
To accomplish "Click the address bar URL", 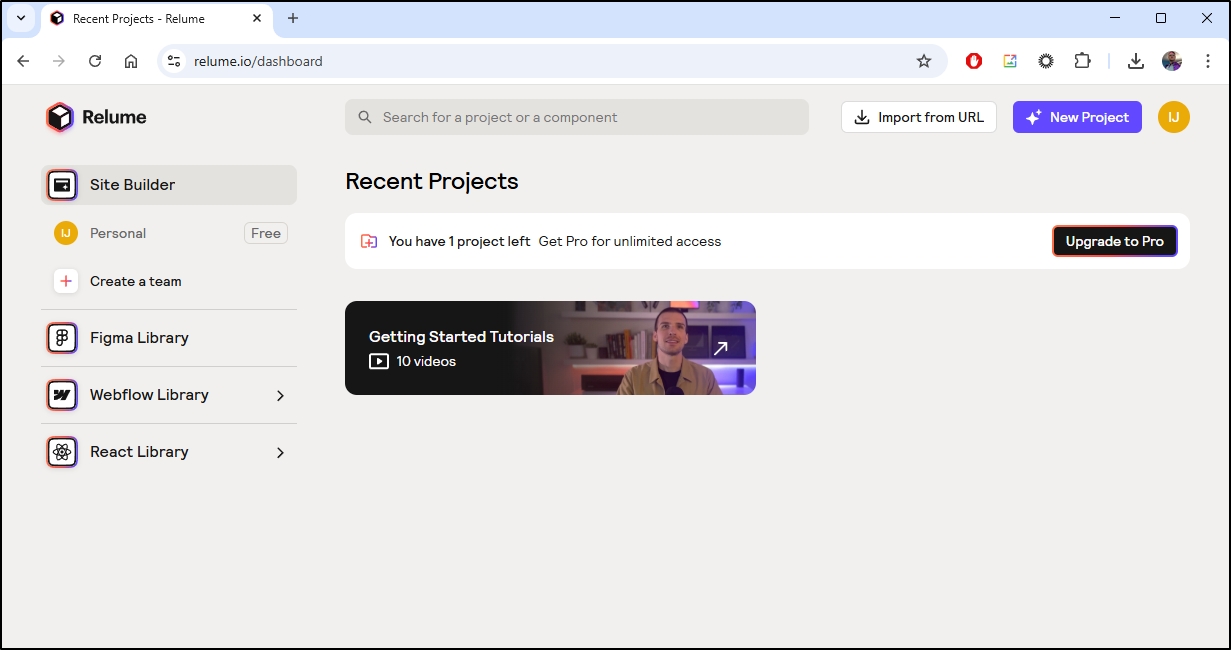I will [x=258, y=61].
